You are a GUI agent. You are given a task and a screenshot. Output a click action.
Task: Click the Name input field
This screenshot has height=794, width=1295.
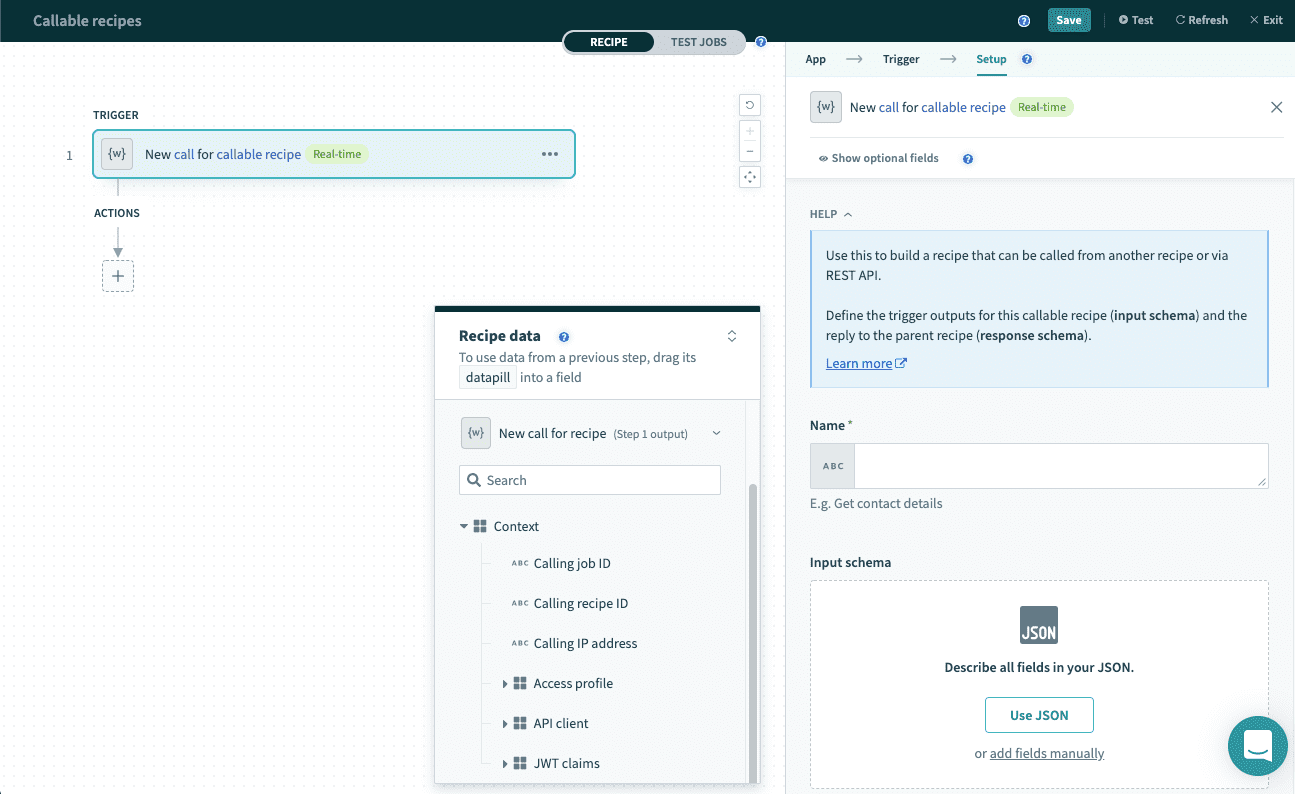[x=1062, y=465]
